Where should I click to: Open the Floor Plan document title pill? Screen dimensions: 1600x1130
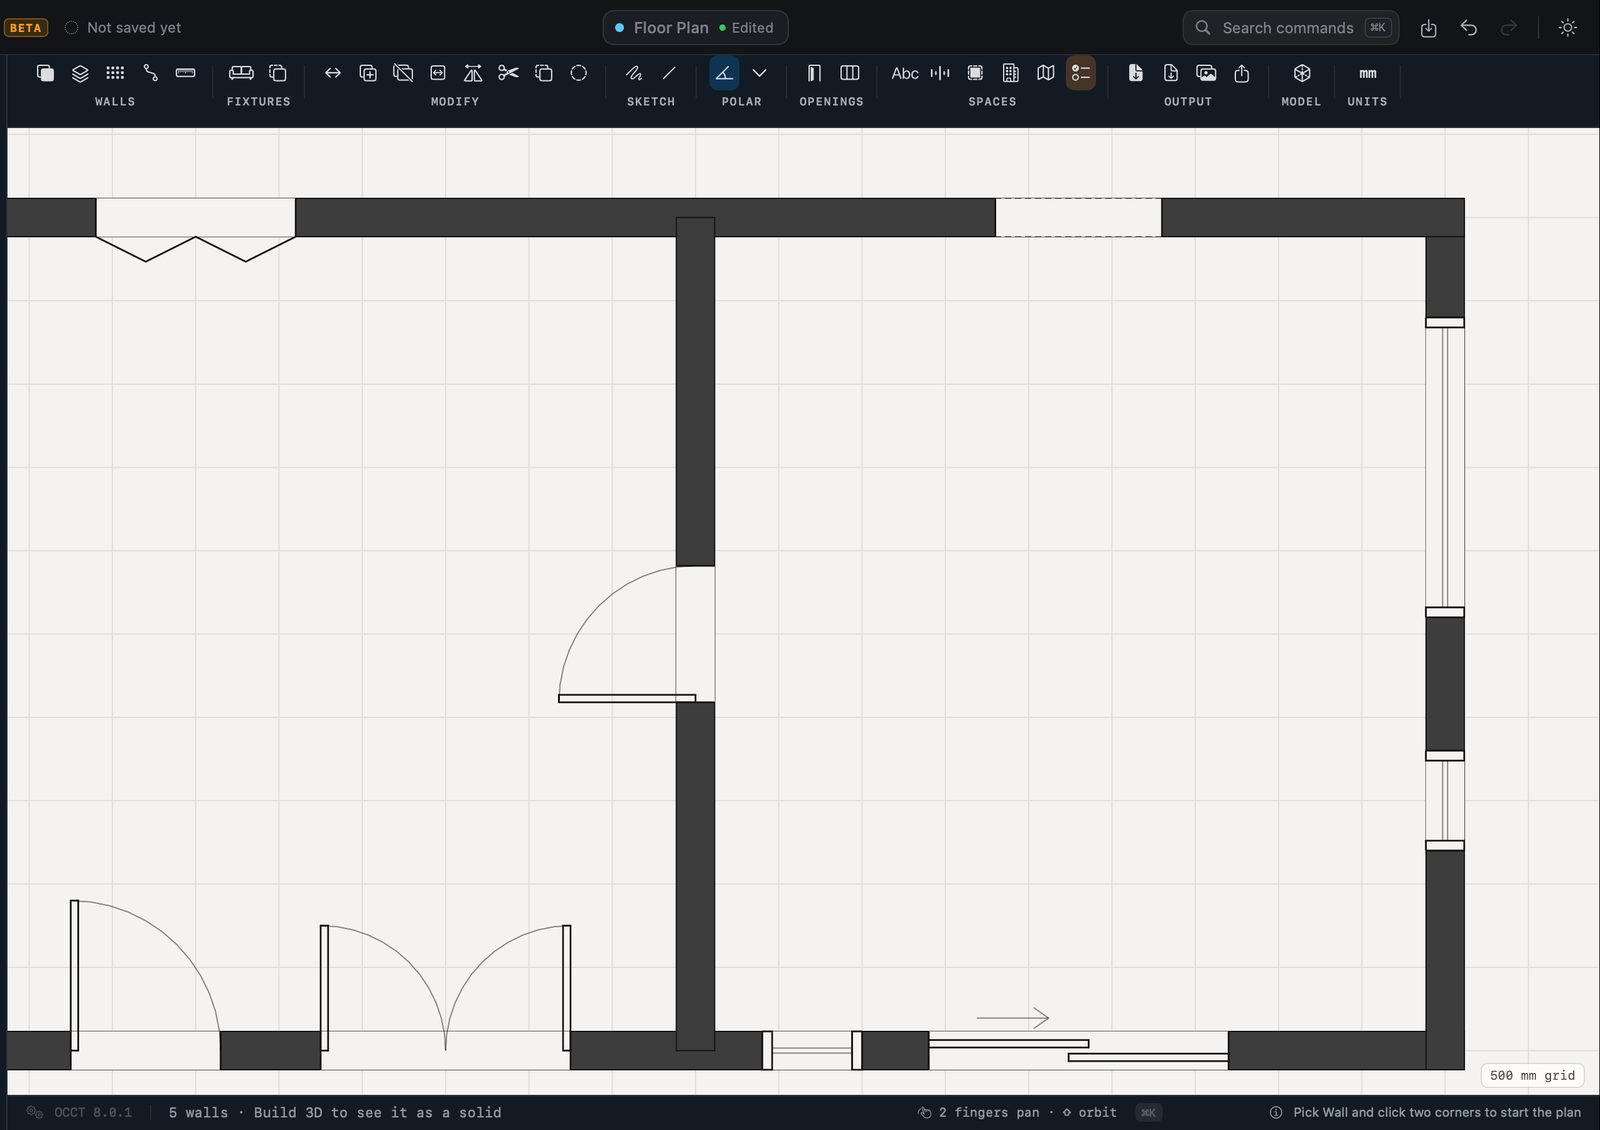tap(695, 28)
